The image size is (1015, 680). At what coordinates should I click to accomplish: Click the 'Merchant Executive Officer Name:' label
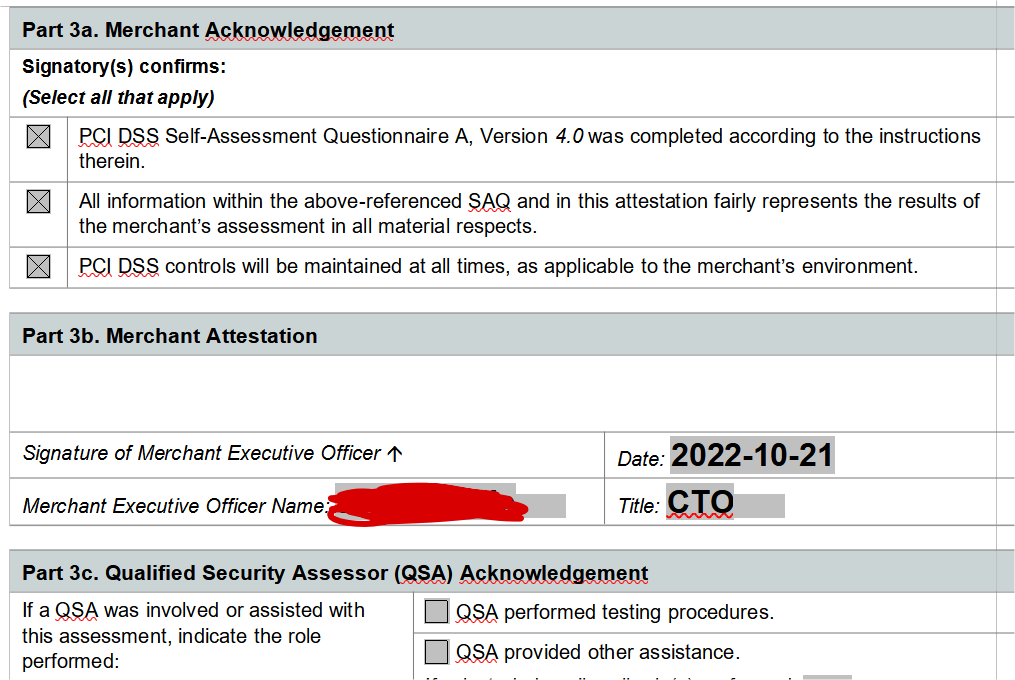175,507
